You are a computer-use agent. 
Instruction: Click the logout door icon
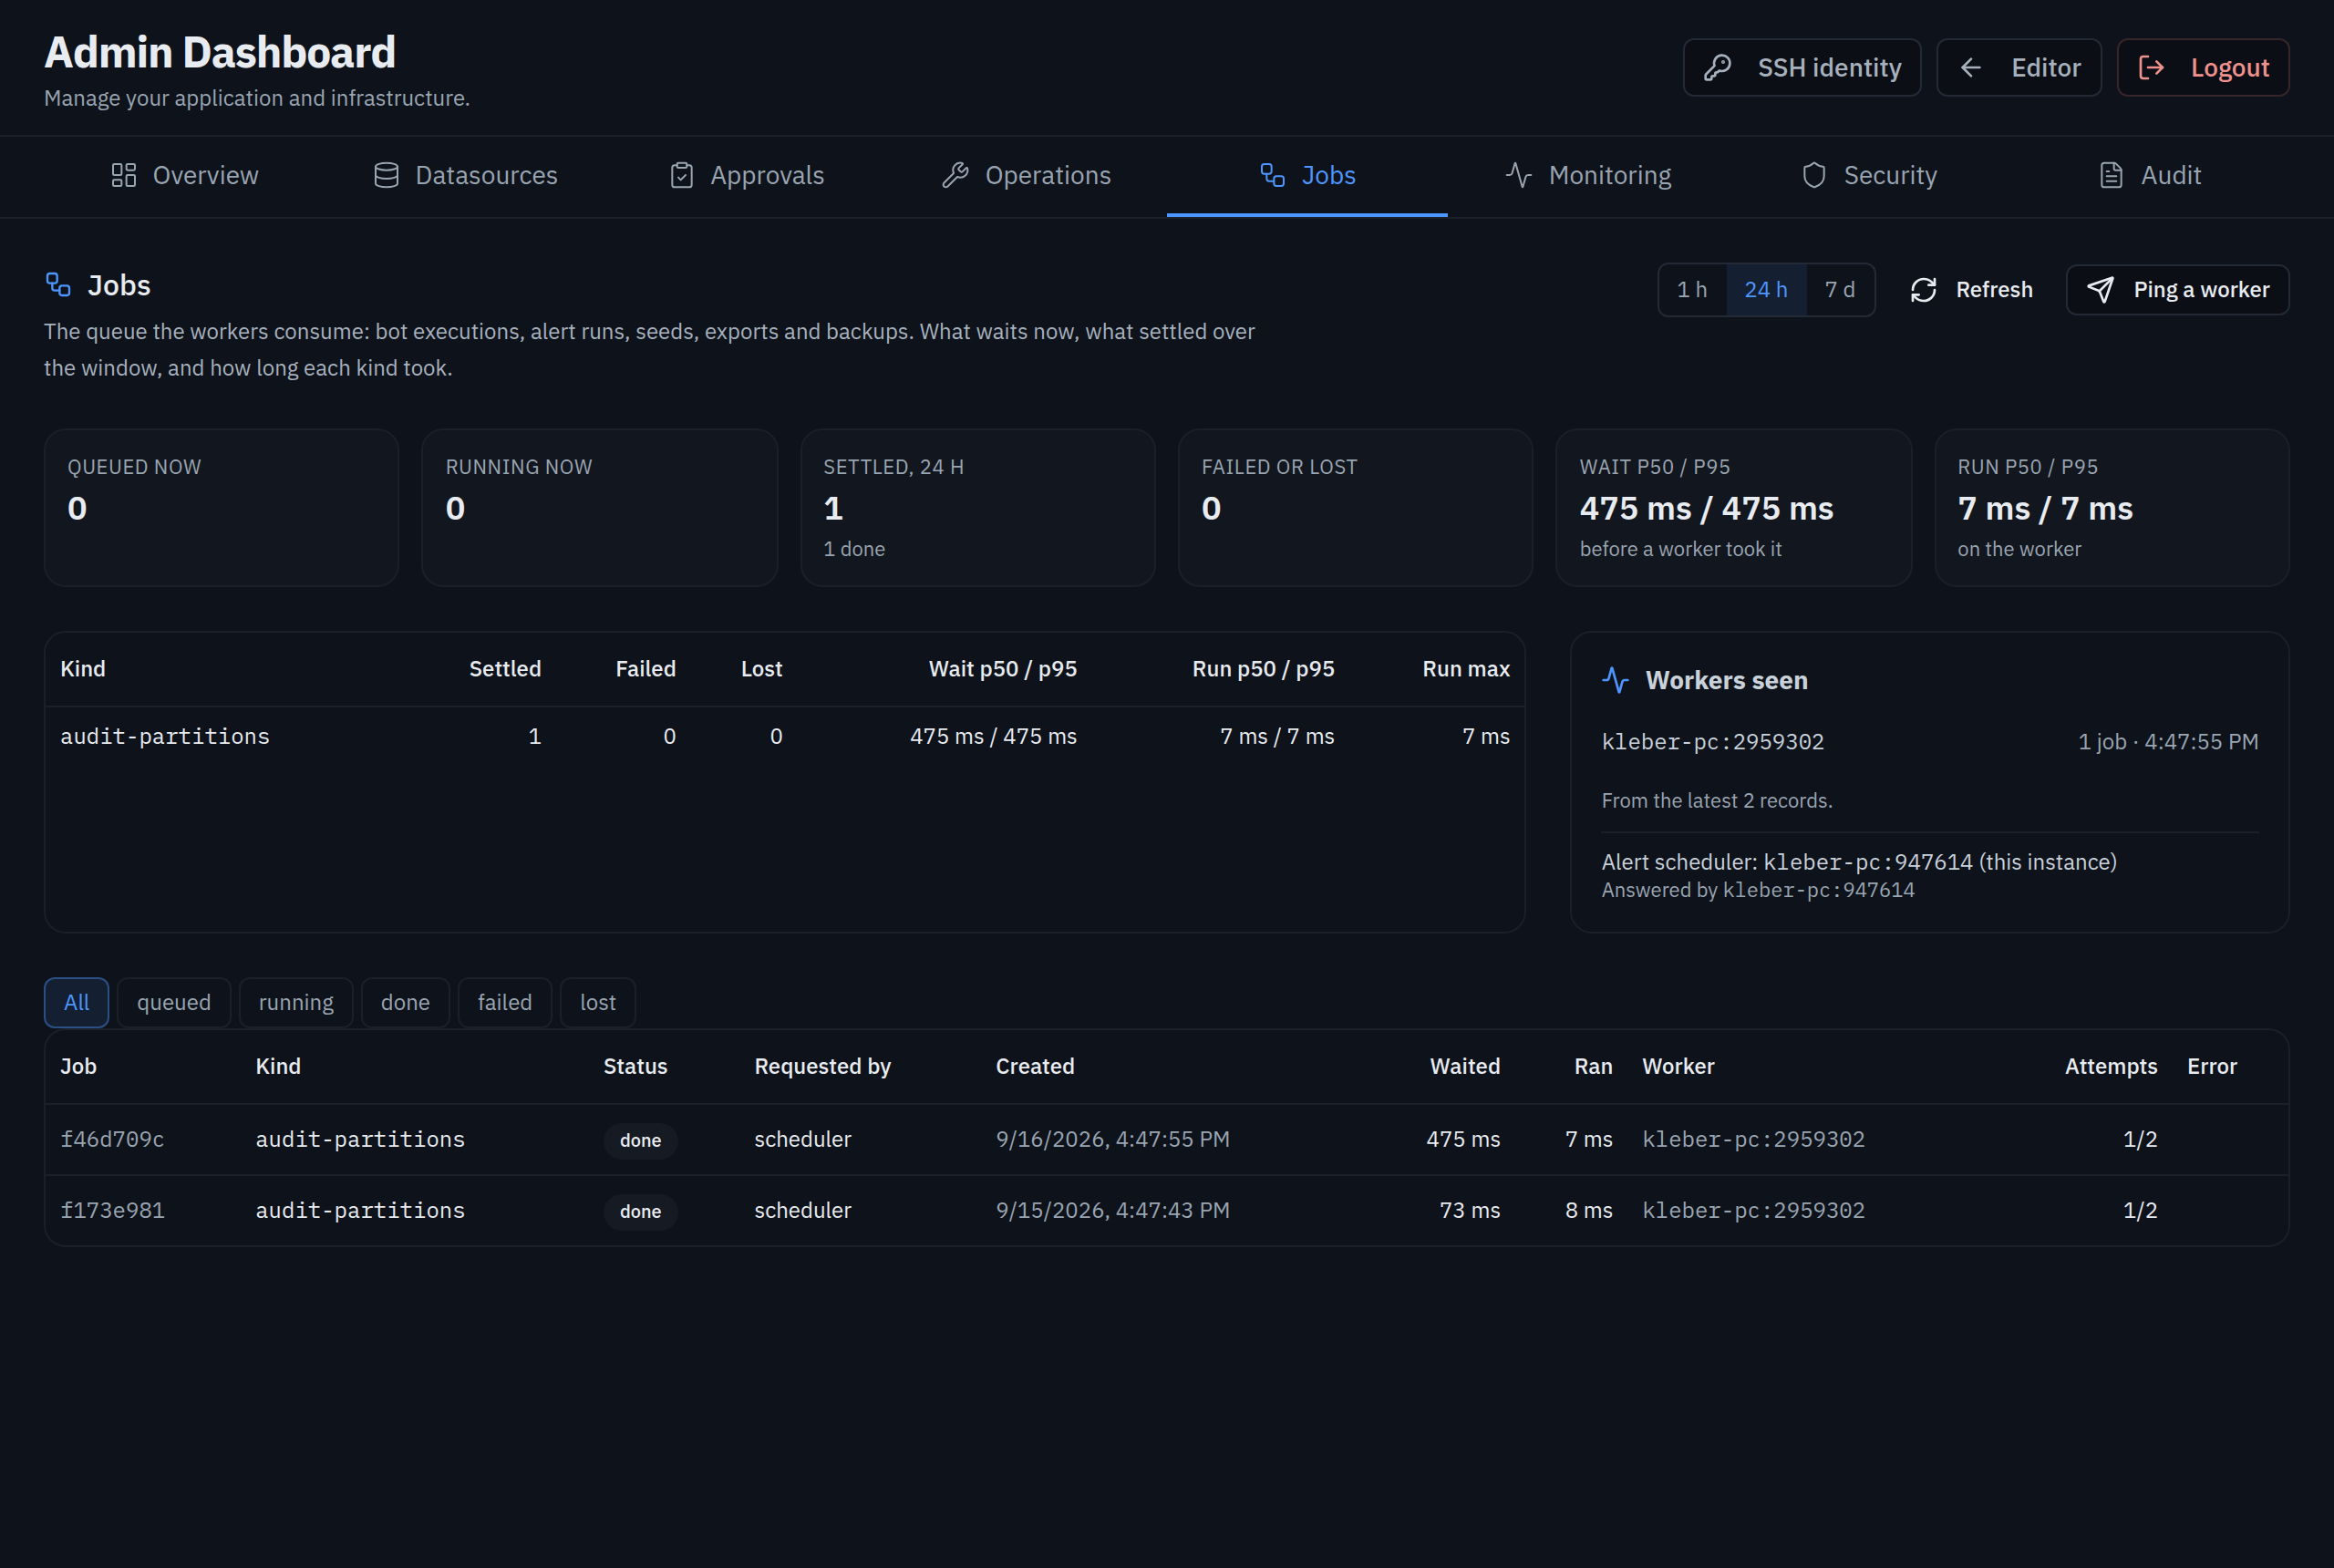tap(2151, 68)
